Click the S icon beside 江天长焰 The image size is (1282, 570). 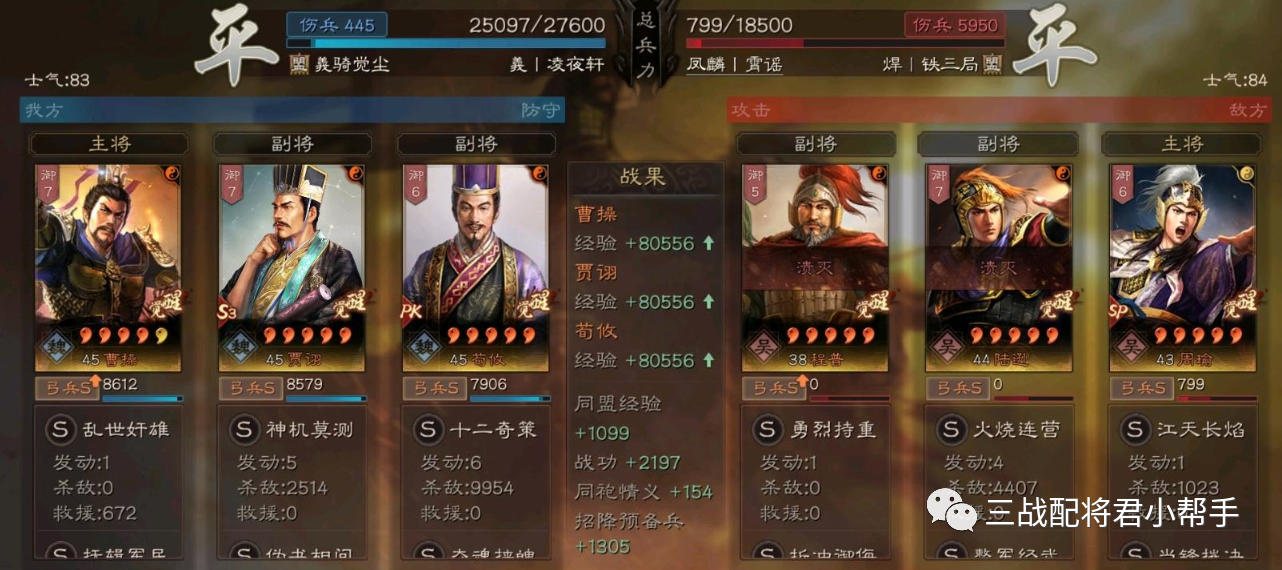[x=1136, y=430]
